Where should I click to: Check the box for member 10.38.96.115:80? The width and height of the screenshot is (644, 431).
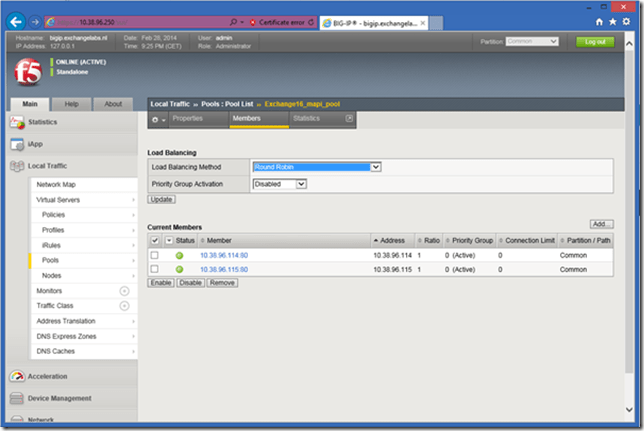tap(154, 270)
